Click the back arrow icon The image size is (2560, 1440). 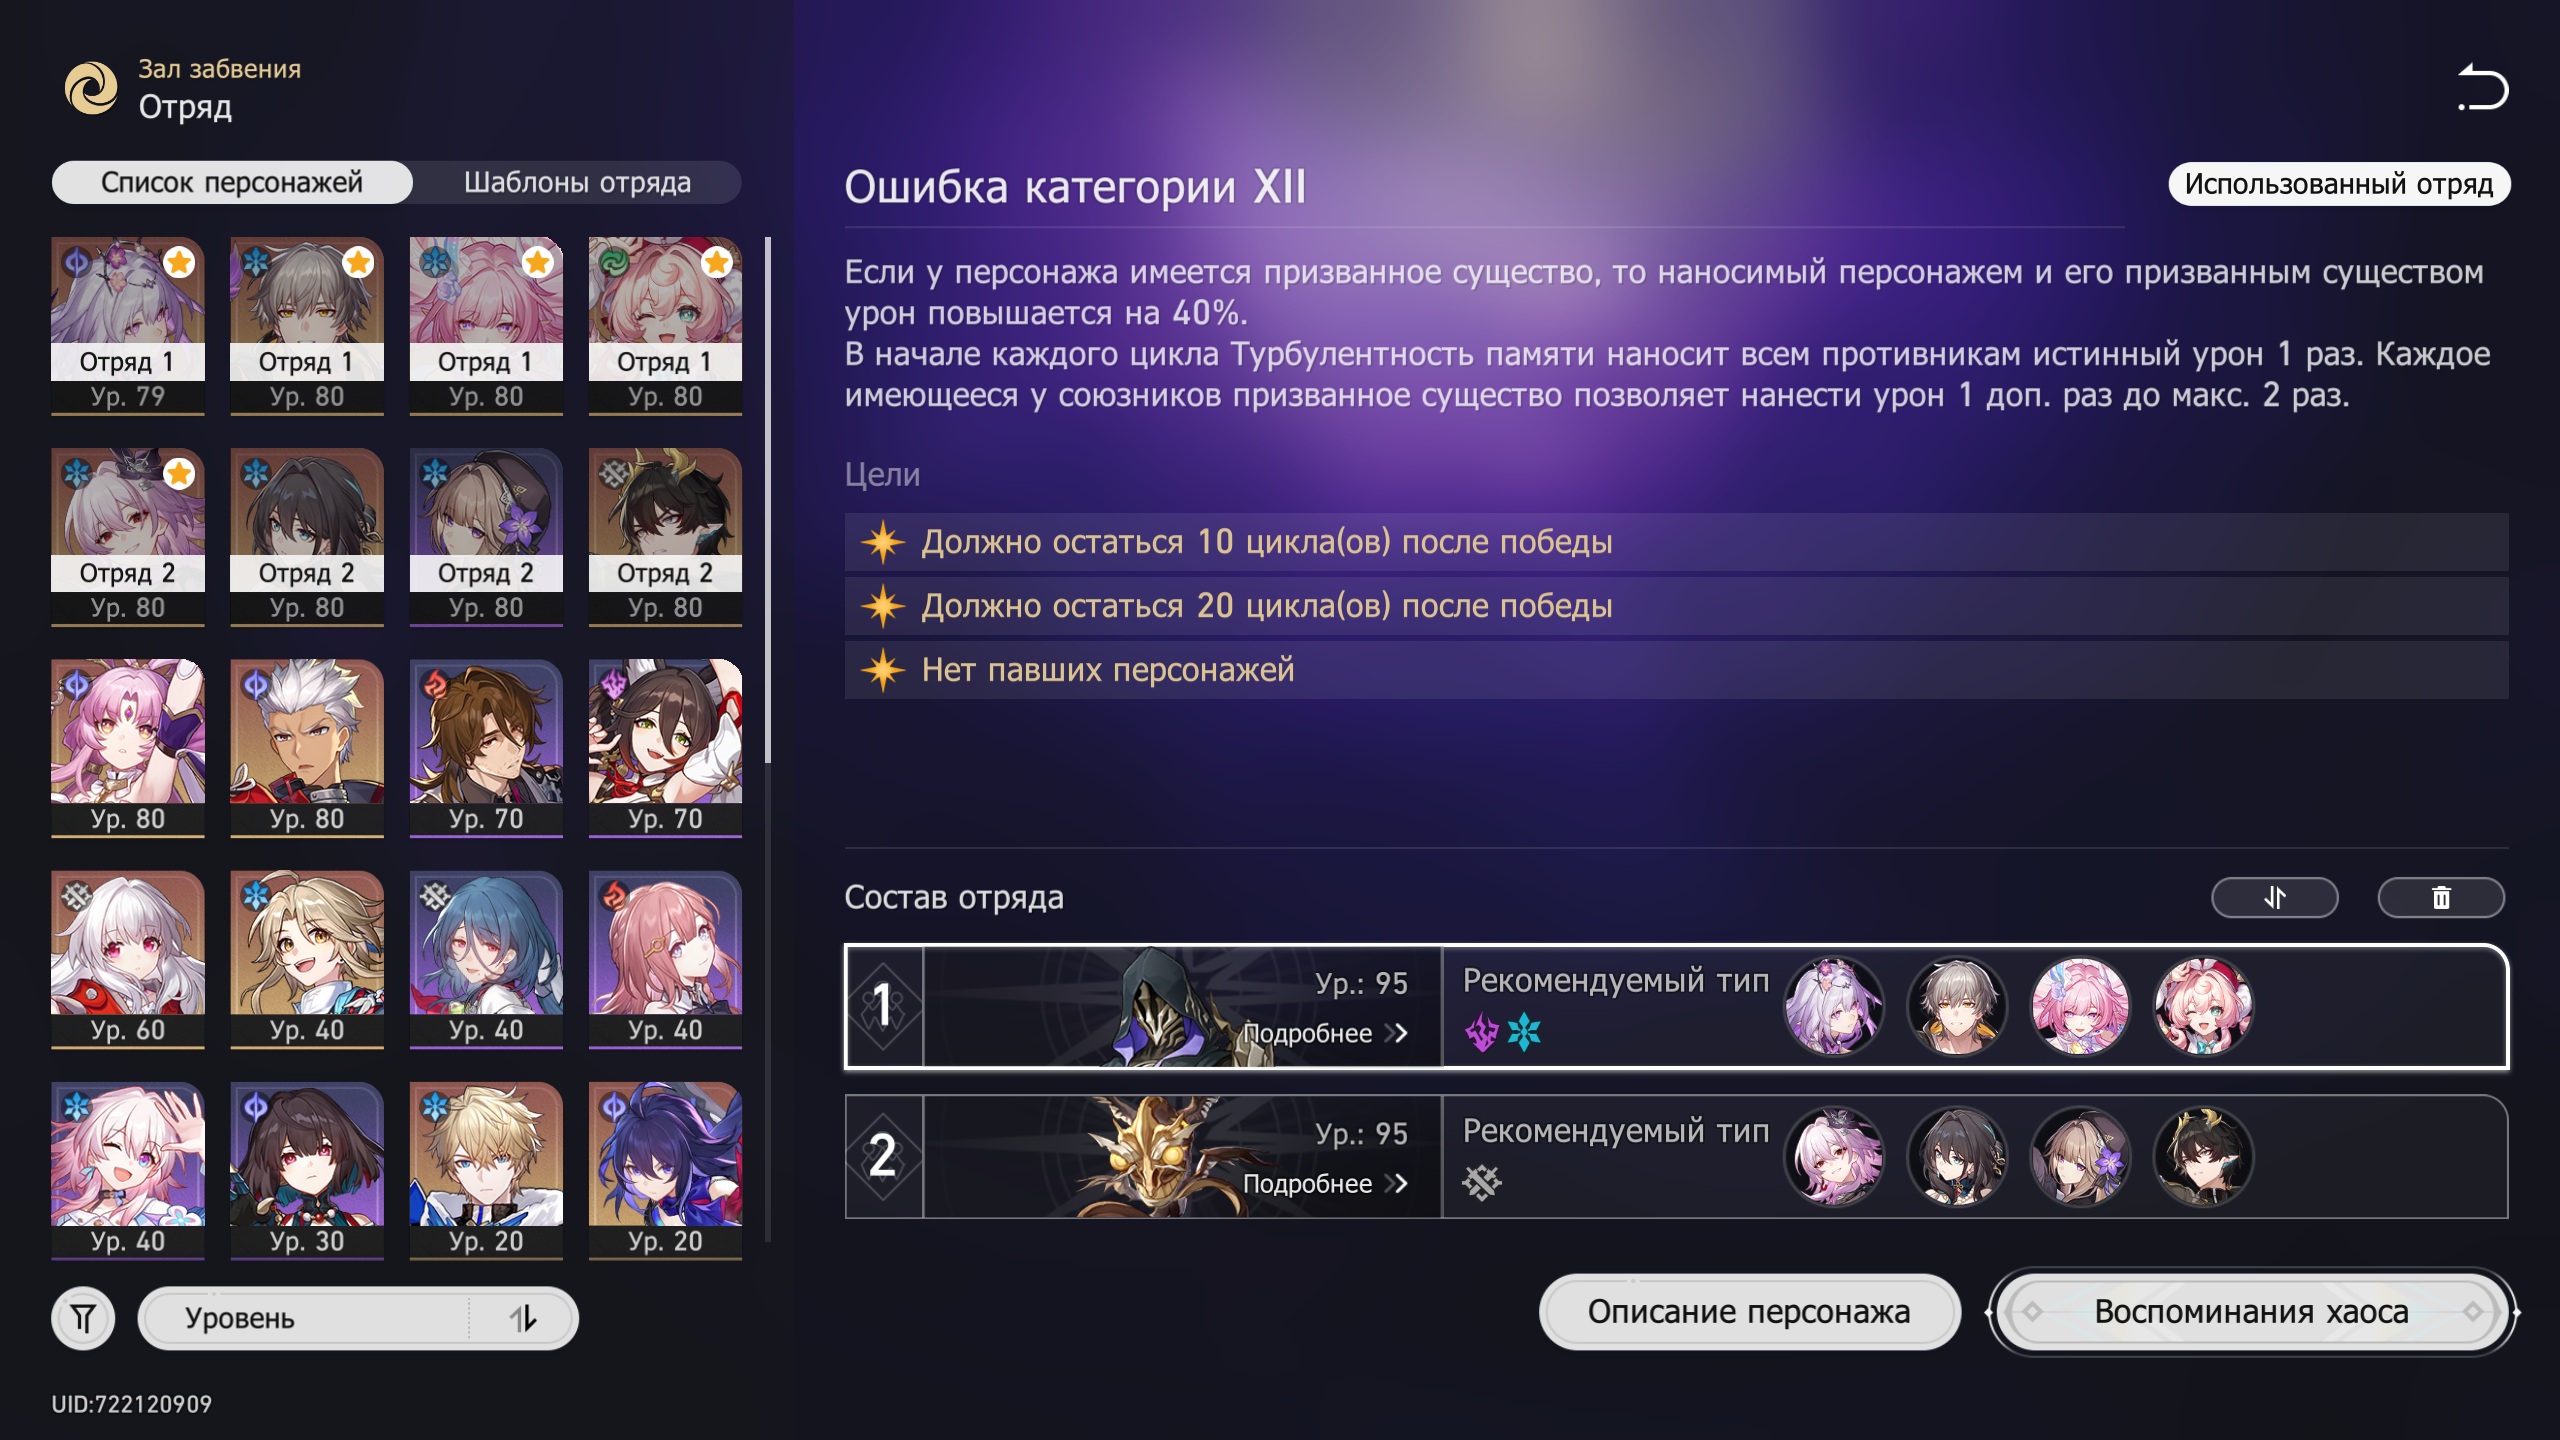pos(2483,88)
